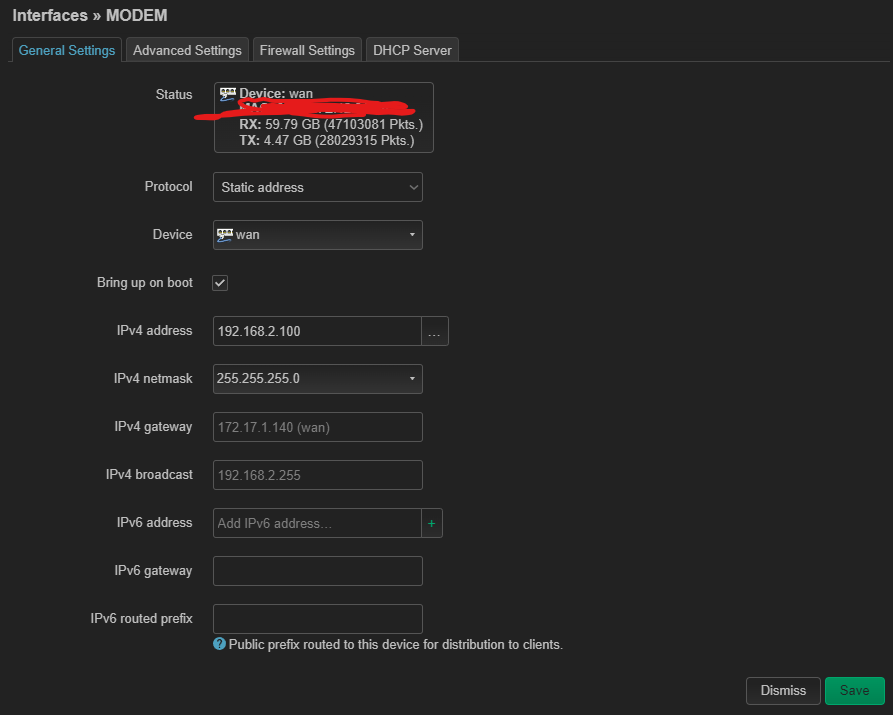The width and height of the screenshot is (893, 715).
Task: Click the Interfaces » MODEM heading
Action: pos(90,15)
